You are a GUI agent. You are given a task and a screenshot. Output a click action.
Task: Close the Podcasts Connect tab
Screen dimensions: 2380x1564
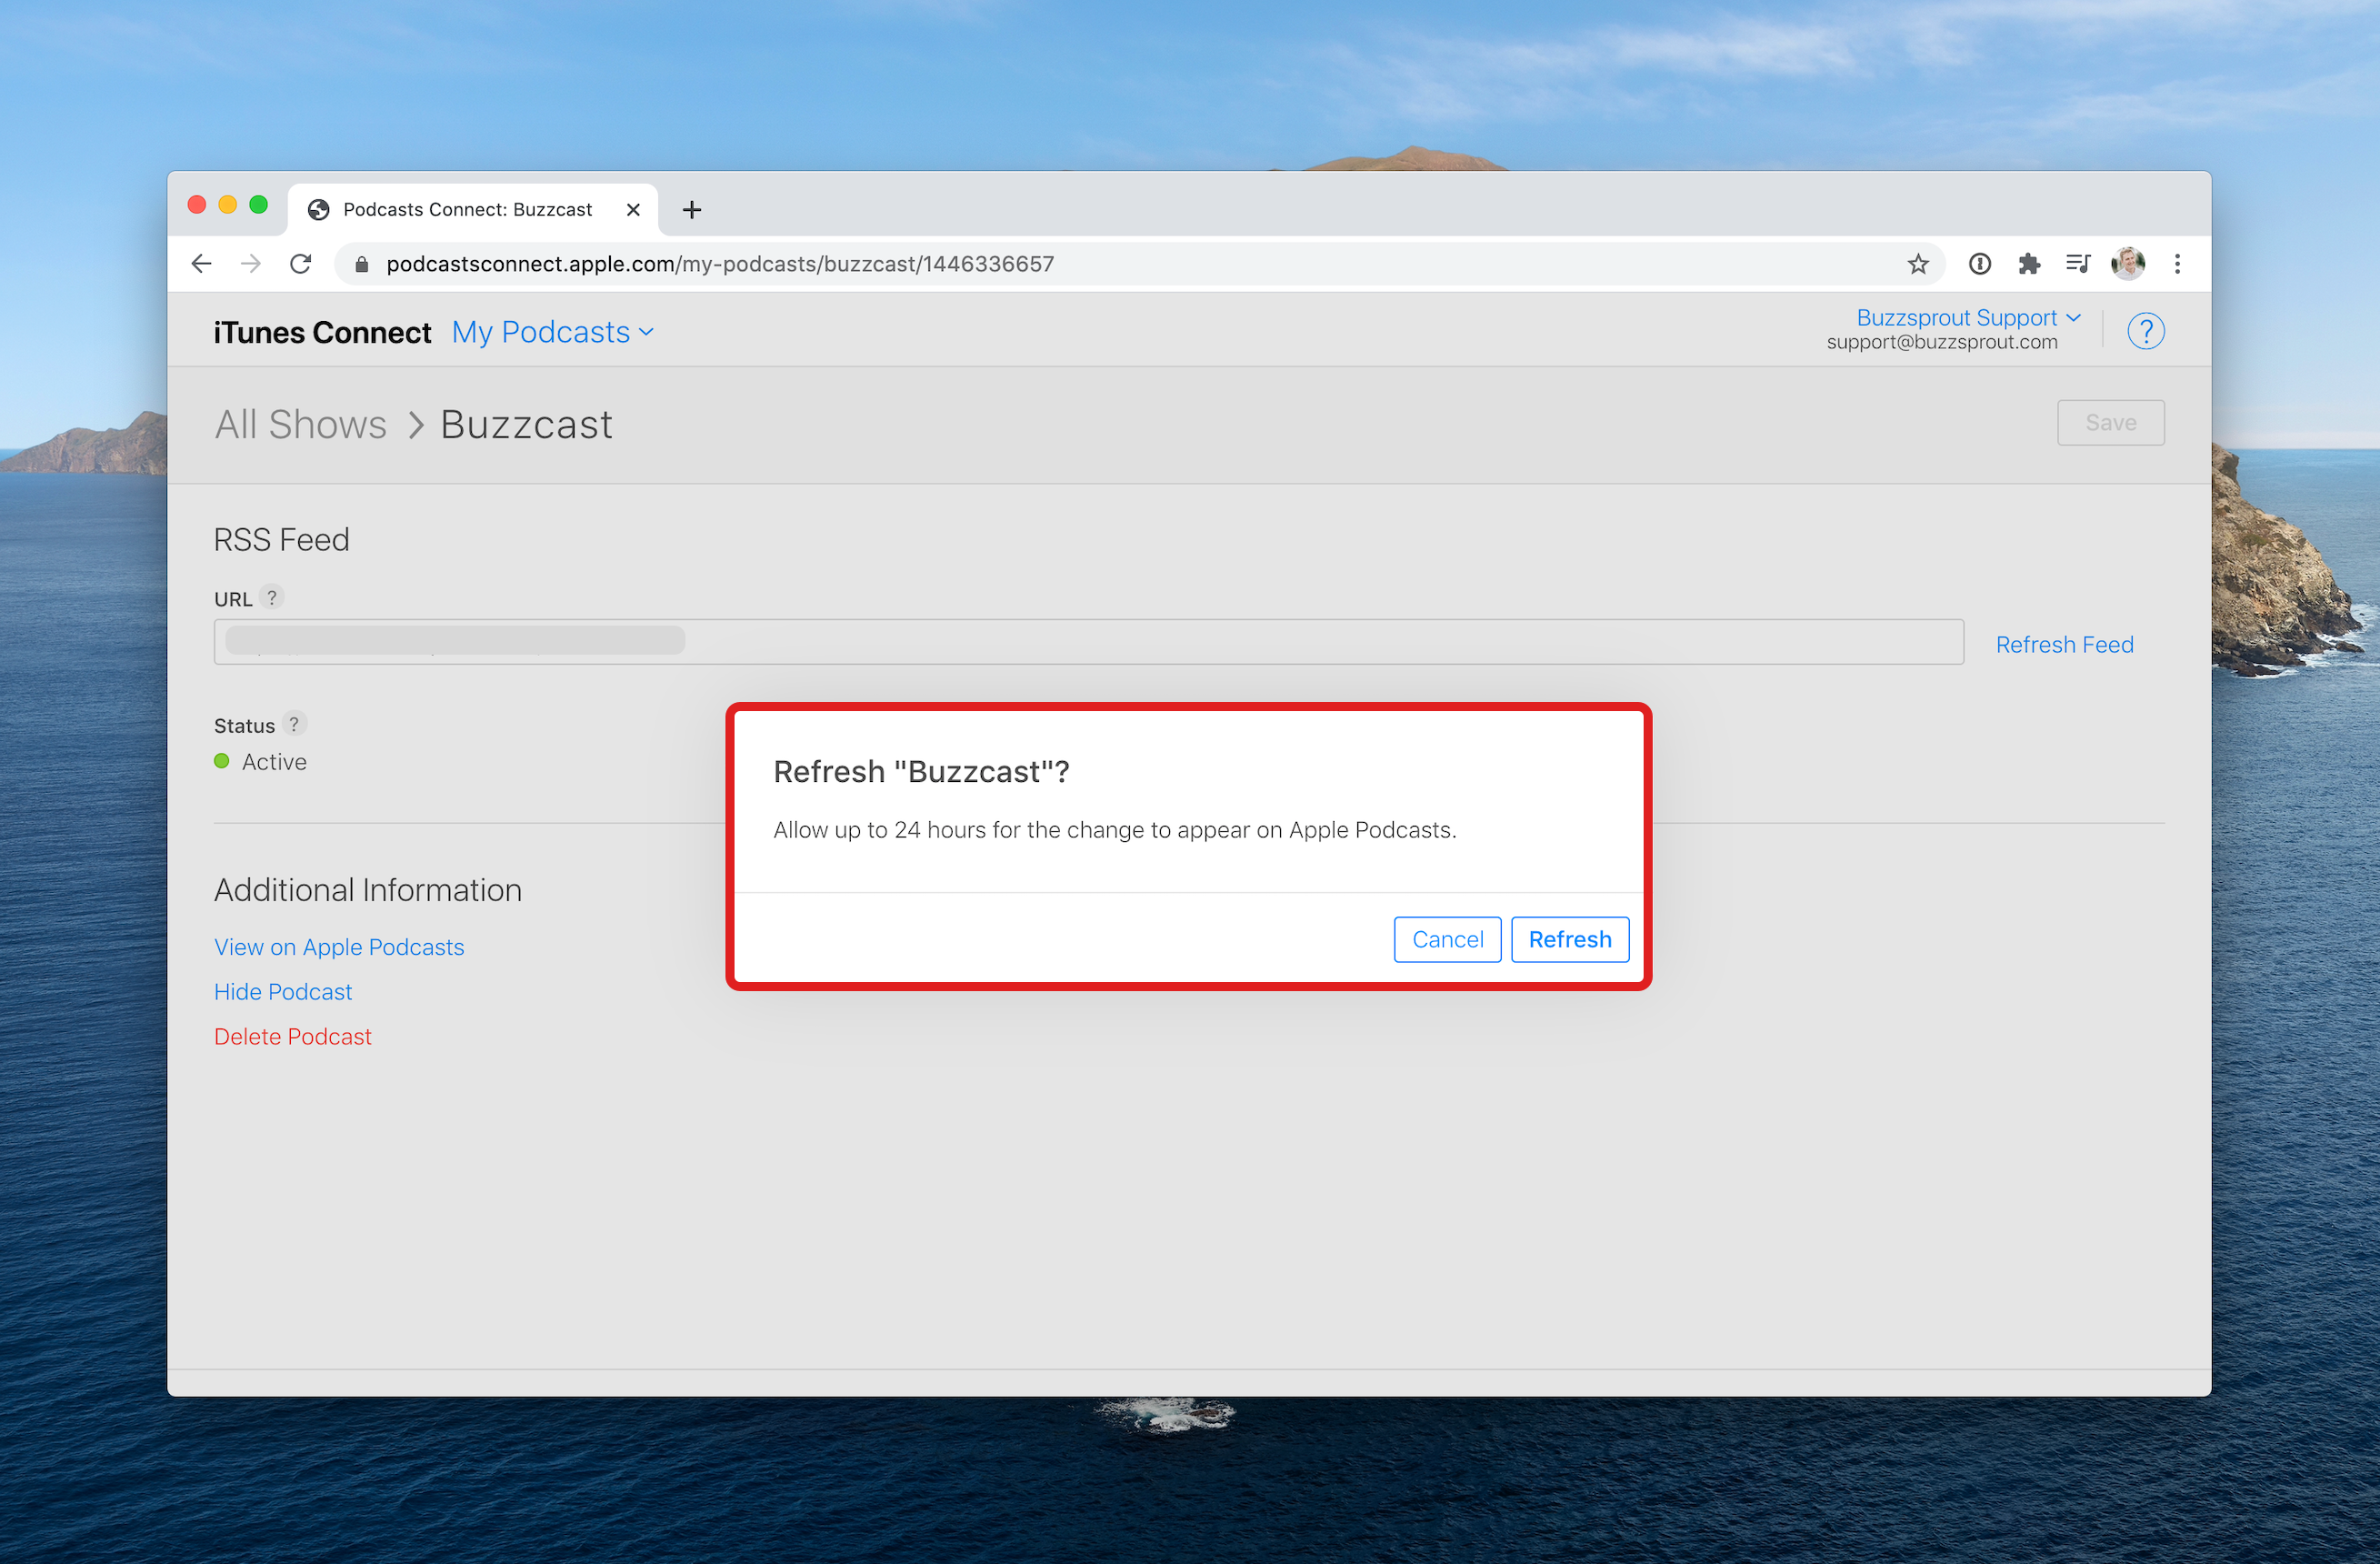(633, 210)
